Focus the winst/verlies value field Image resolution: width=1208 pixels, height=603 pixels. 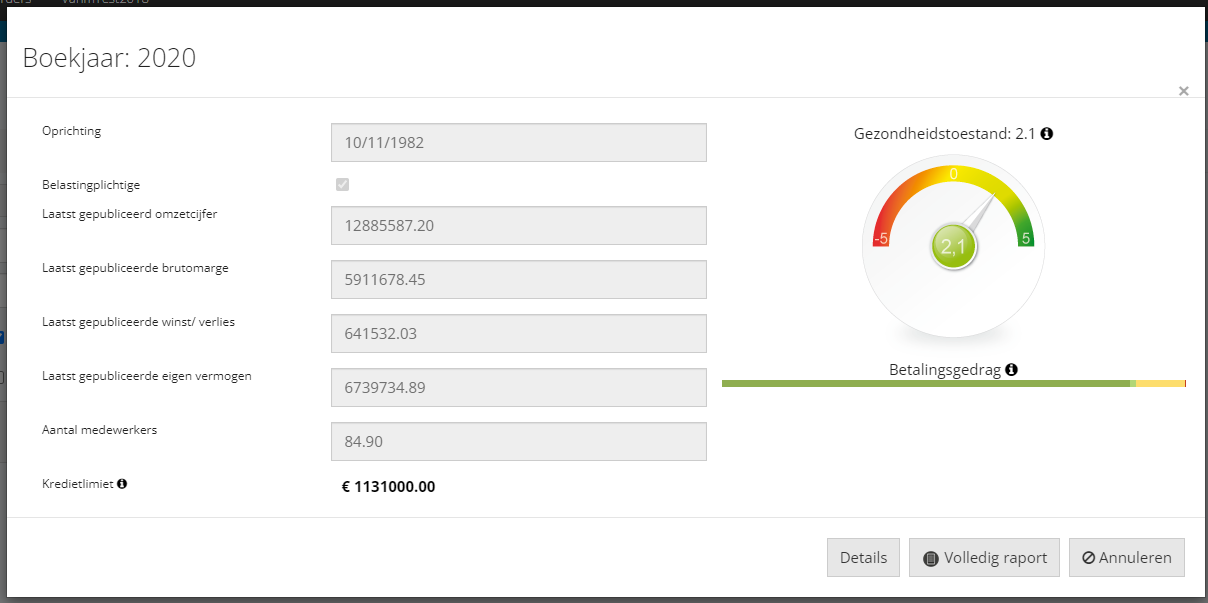coord(519,334)
